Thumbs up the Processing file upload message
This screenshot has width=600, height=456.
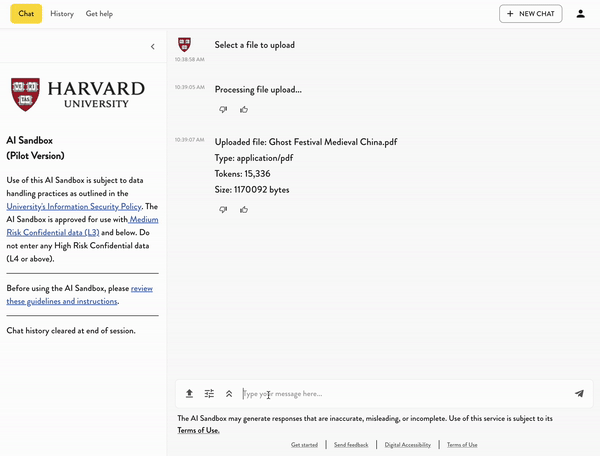(x=244, y=109)
